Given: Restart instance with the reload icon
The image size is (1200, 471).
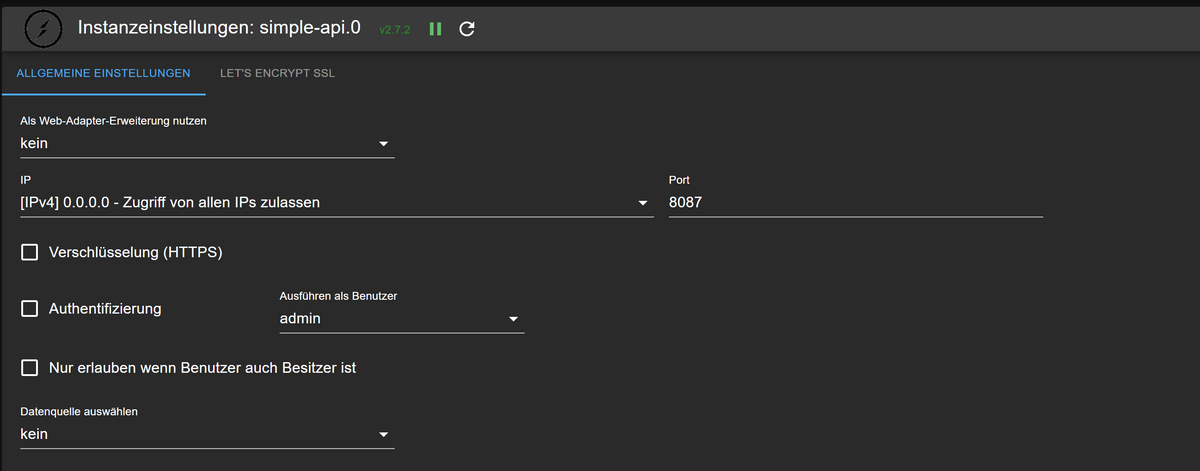Looking at the screenshot, I should pos(466,29).
